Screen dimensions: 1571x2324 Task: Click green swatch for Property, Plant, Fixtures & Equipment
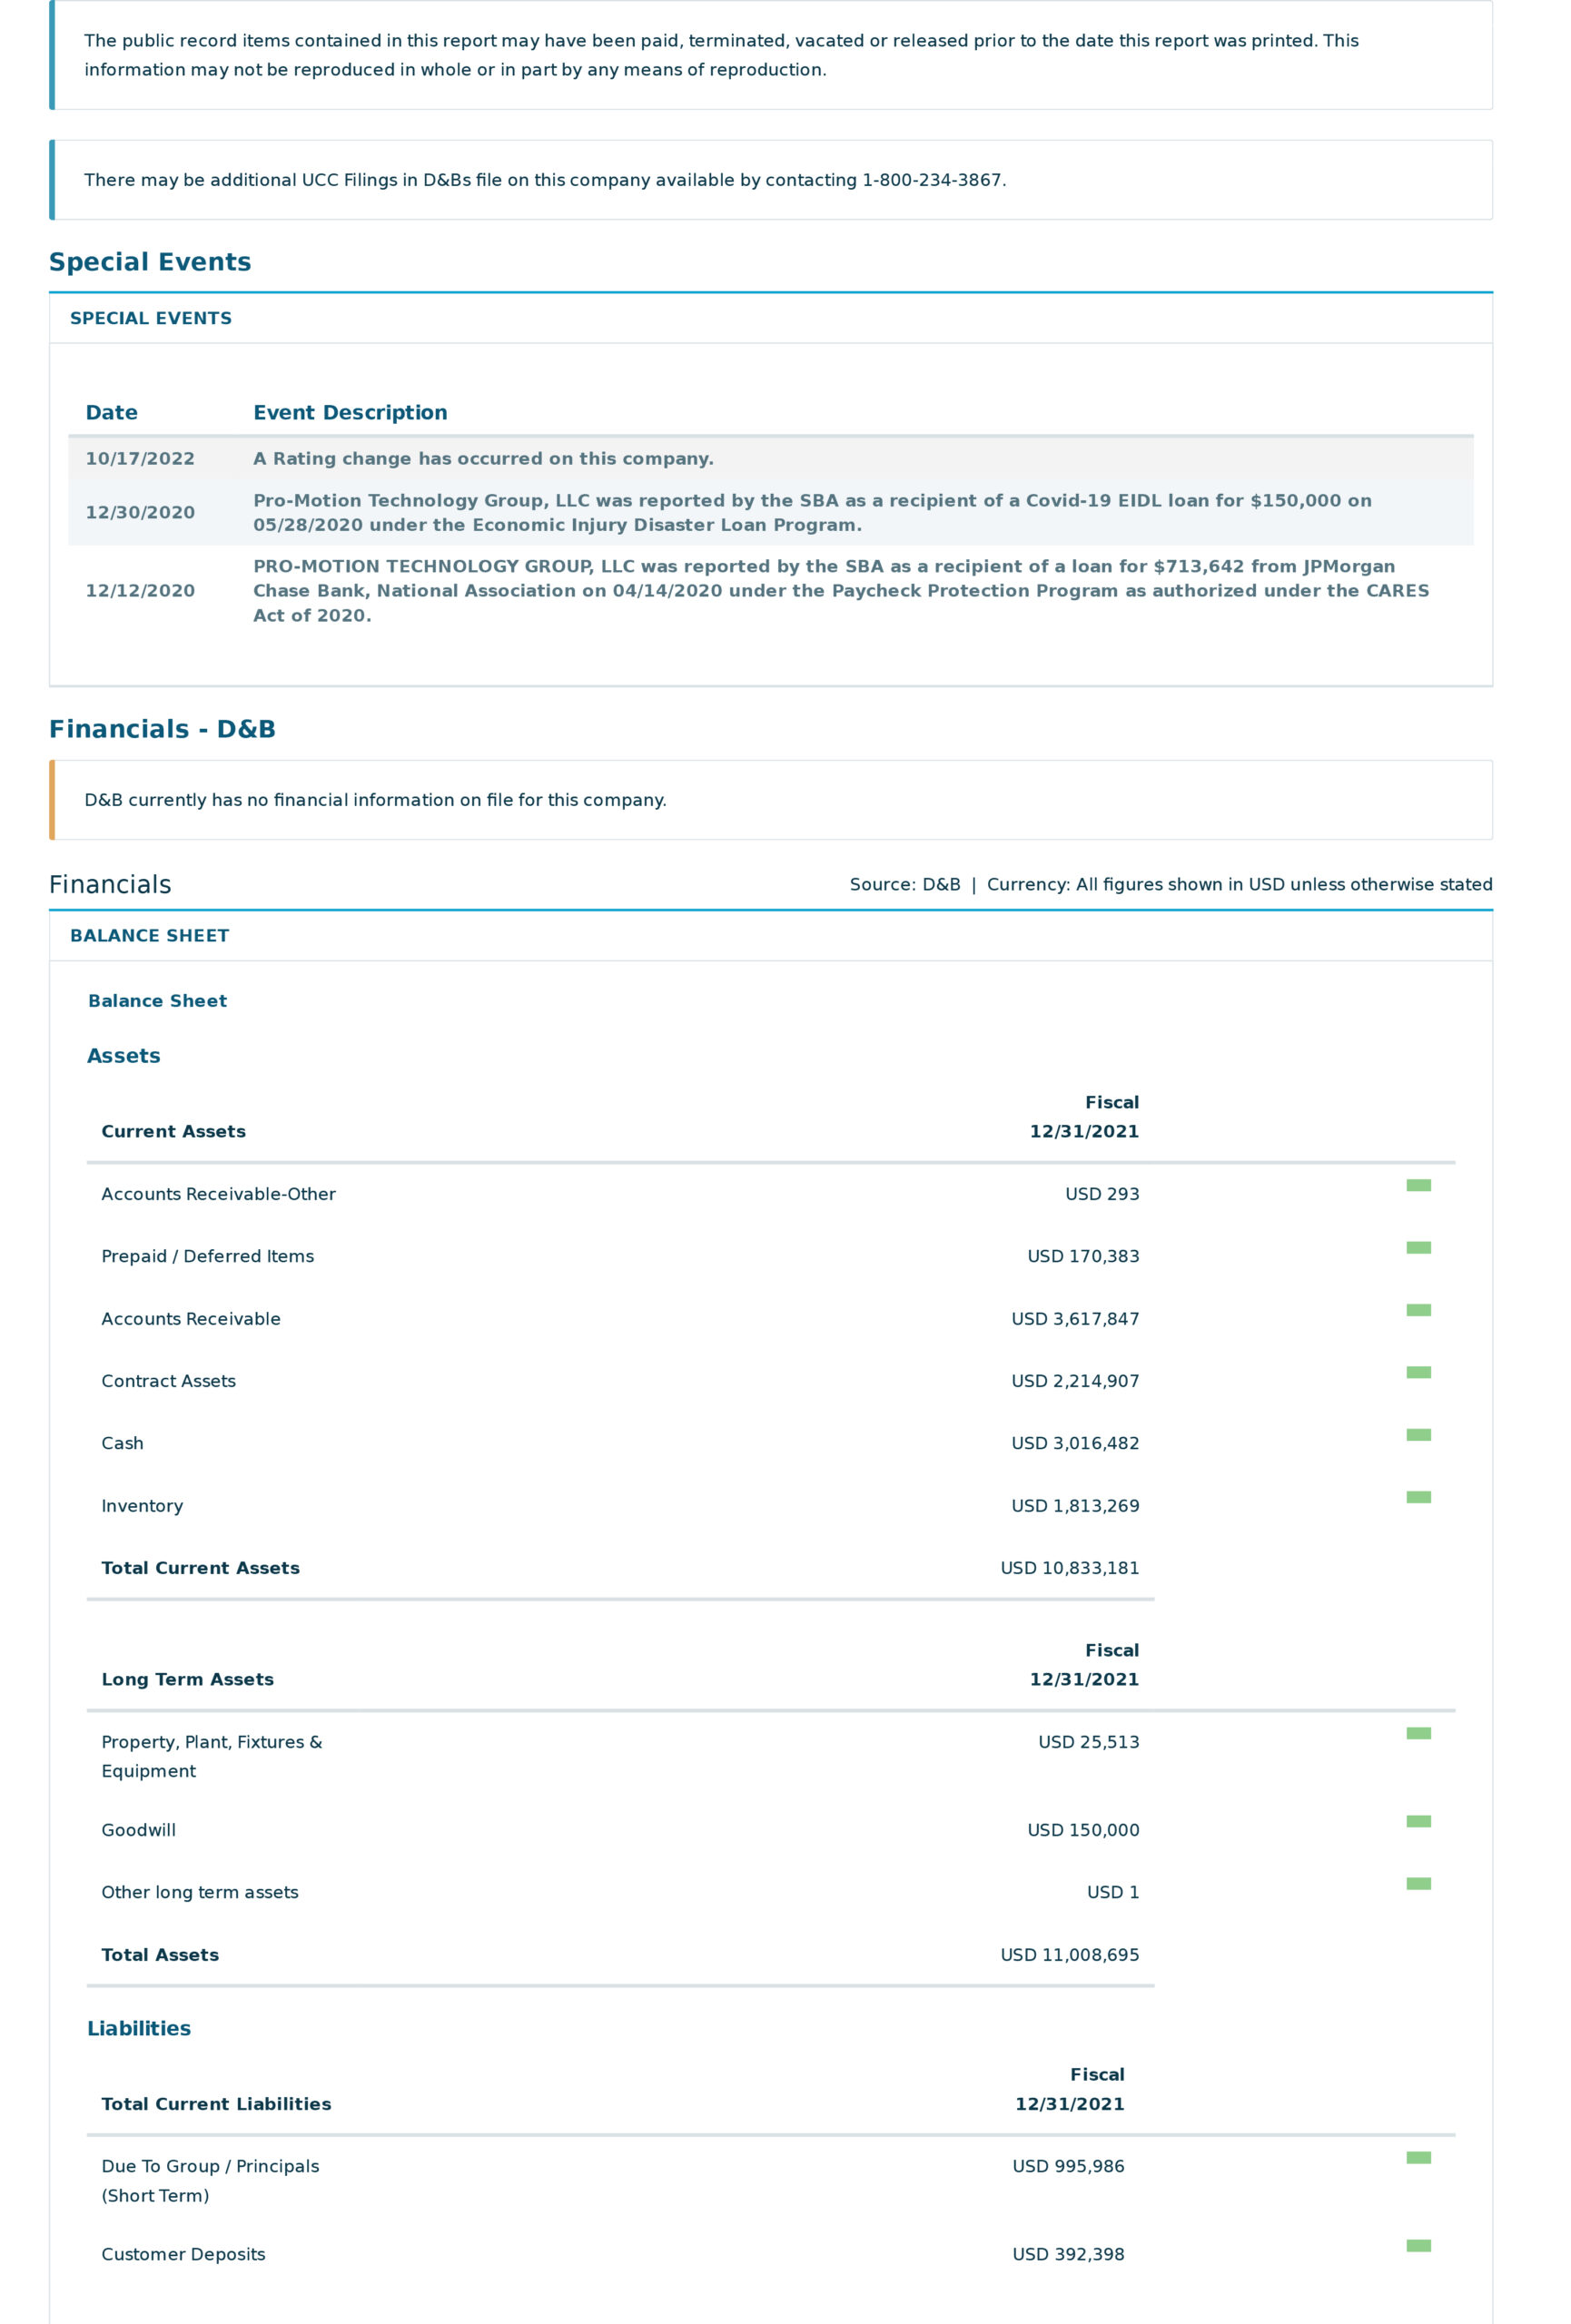tap(1418, 1733)
